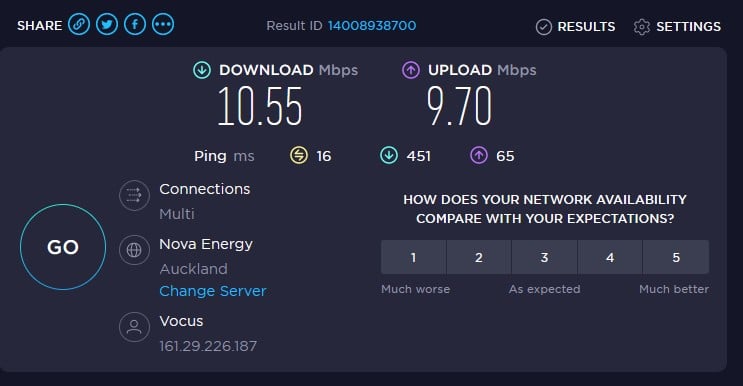Click the download latency icon next to 451
This screenshot has height=386, width=743.
tap(389, 155)
